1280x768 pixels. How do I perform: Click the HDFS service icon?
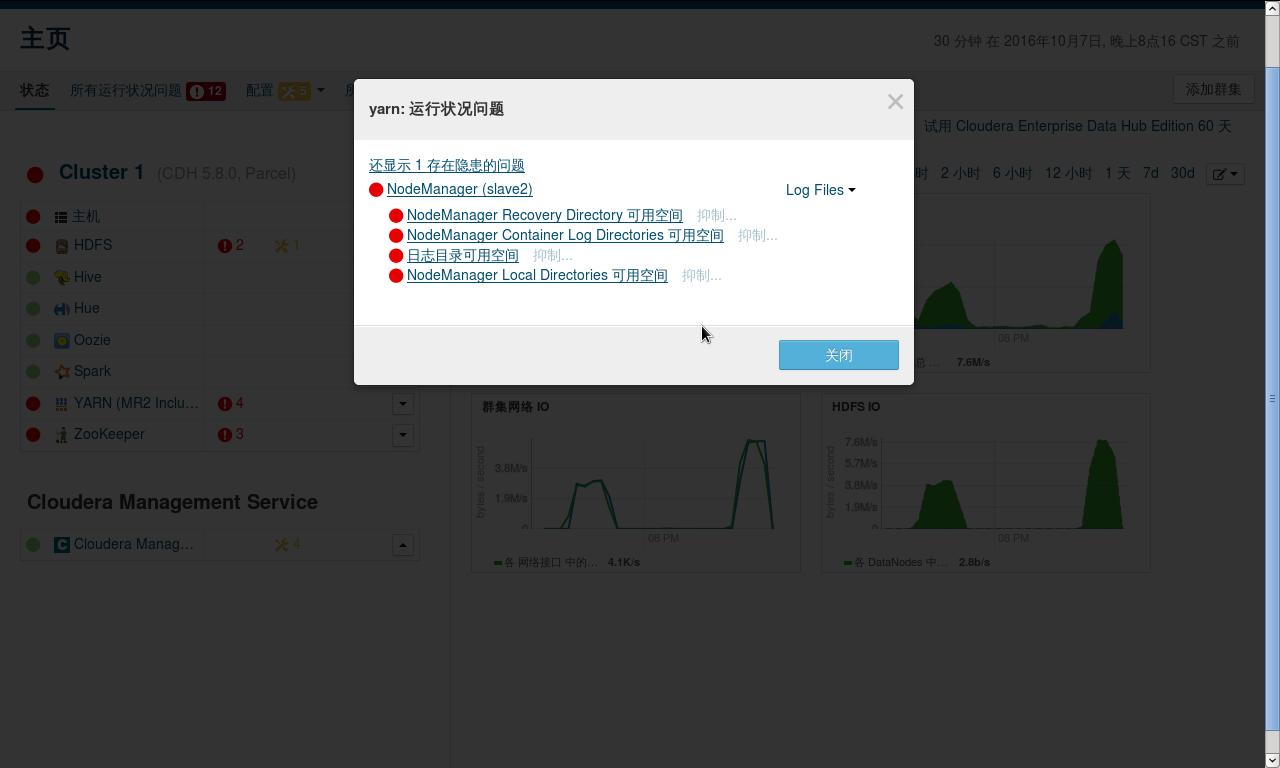point(61,246)
